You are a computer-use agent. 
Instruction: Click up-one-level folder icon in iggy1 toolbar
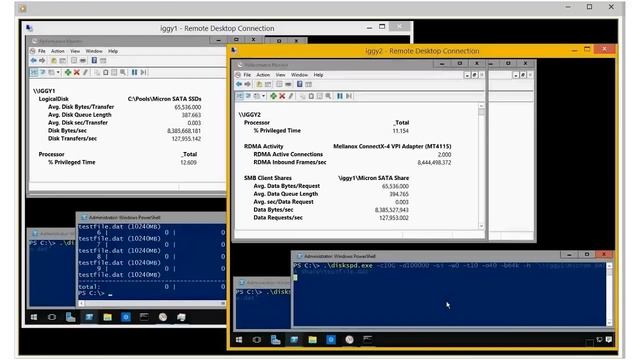click(53, 60)
